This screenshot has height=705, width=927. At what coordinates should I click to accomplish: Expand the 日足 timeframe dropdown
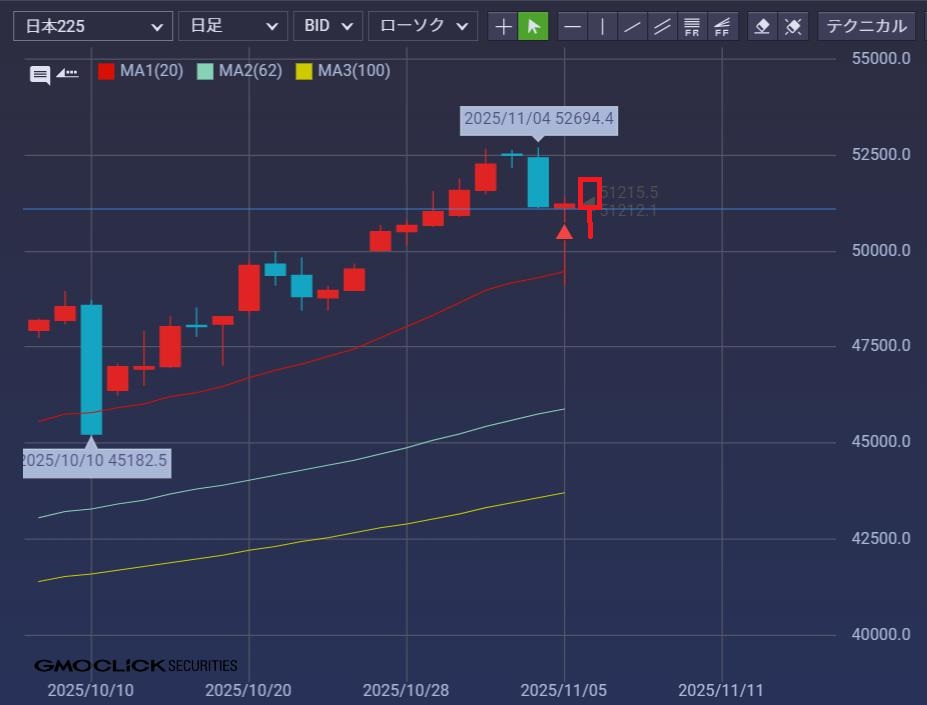[x=232, y=27]
